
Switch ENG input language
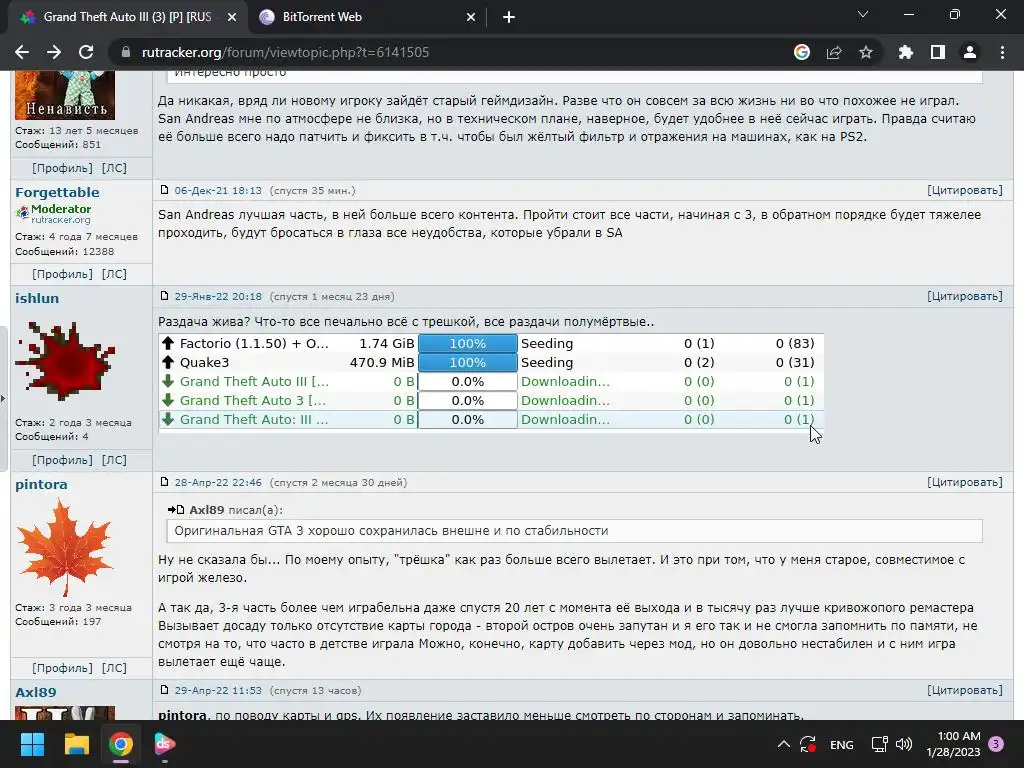(x=841, y=744)
